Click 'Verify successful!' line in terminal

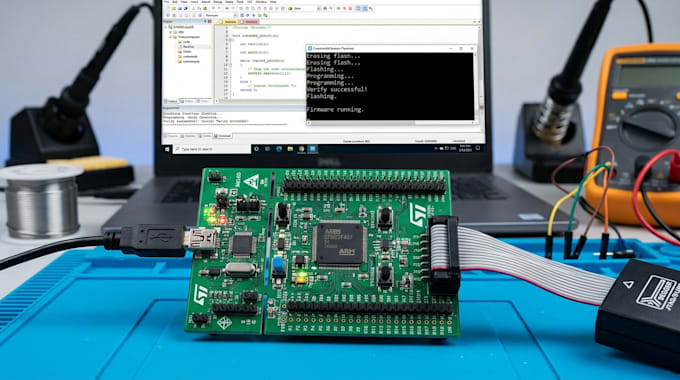pyautogui.click(x=337, y=89)
